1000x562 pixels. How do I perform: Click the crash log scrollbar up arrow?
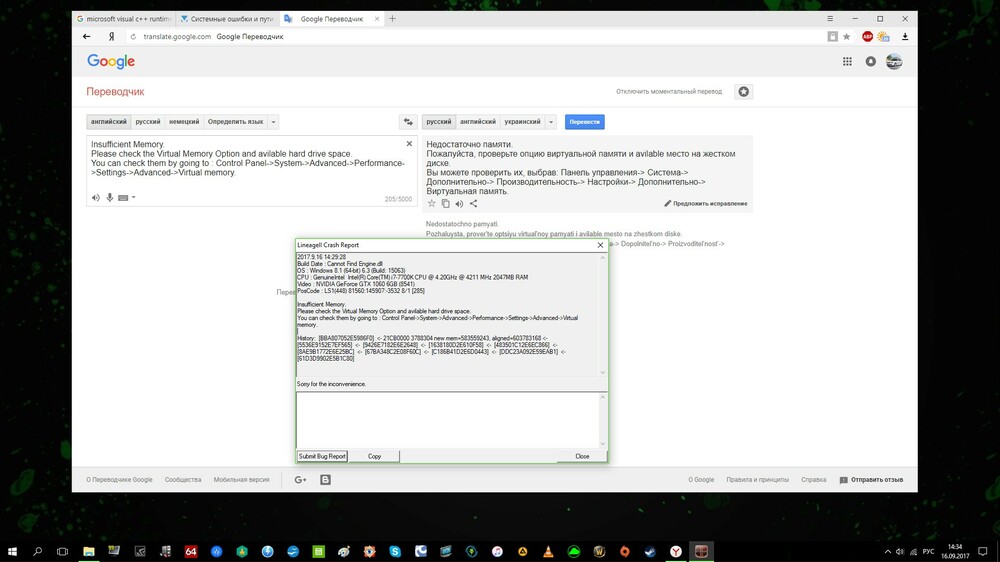[x=603, y=257]
